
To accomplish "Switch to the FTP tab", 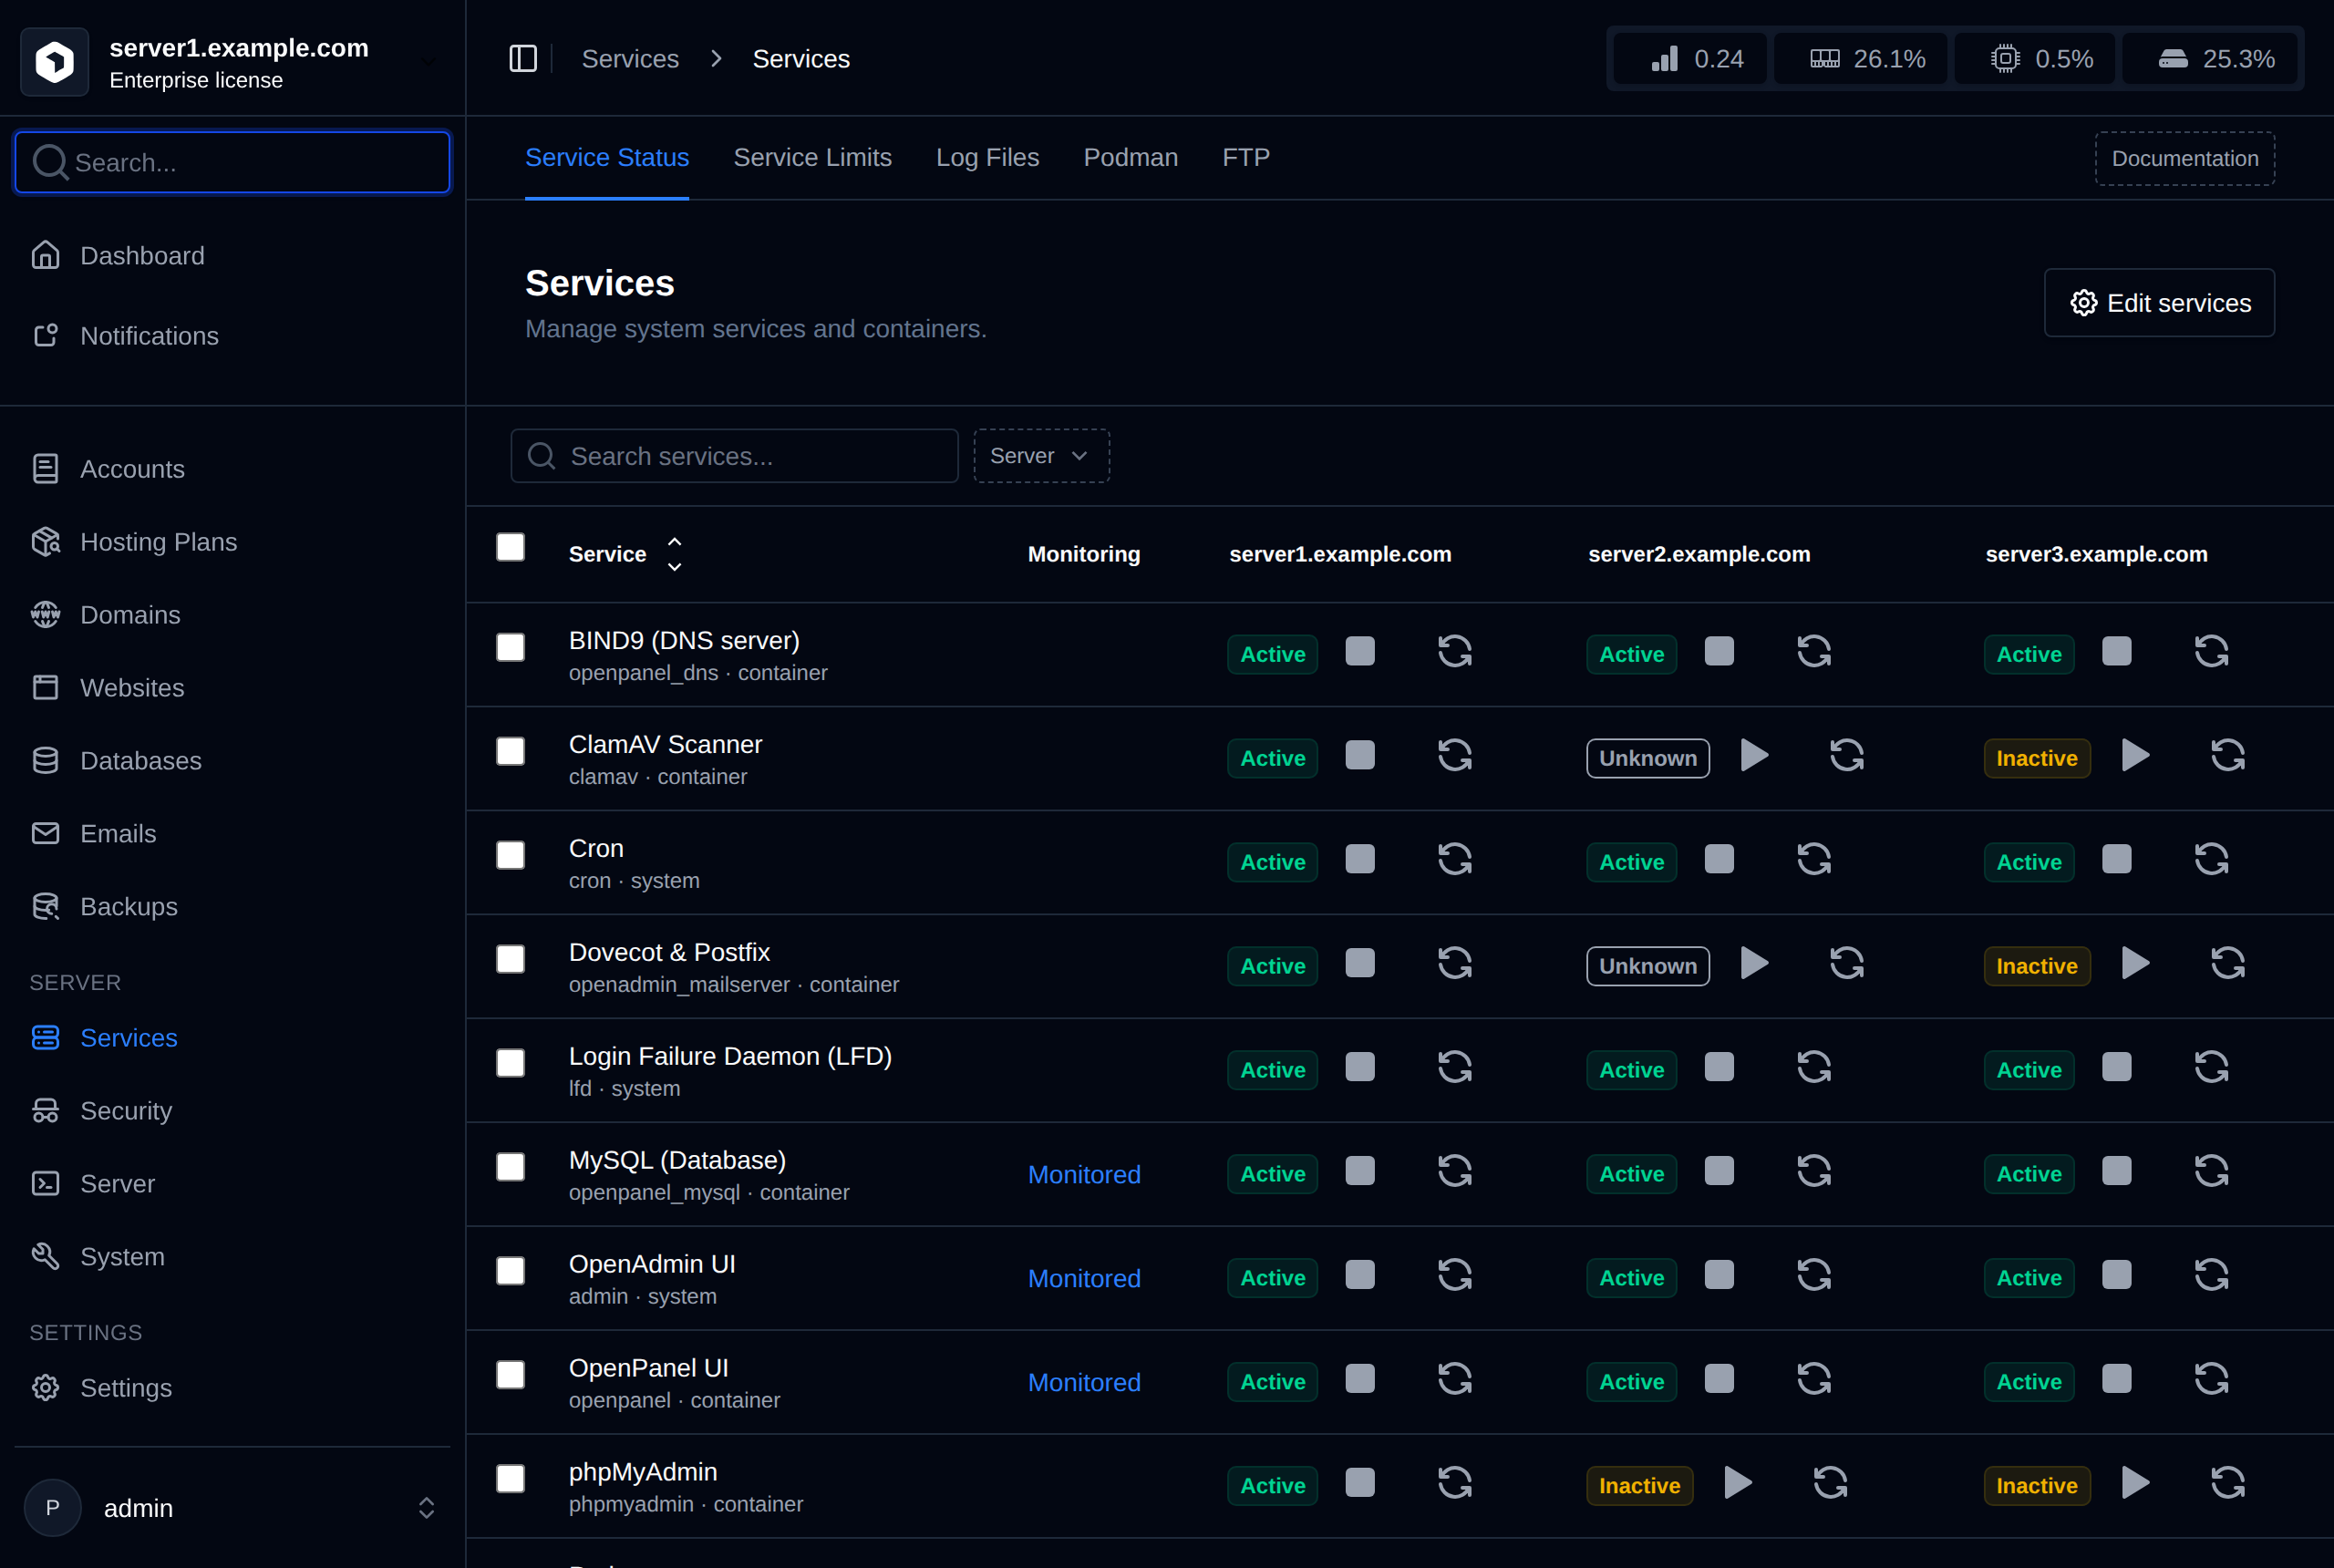I will pos(1246,158).
